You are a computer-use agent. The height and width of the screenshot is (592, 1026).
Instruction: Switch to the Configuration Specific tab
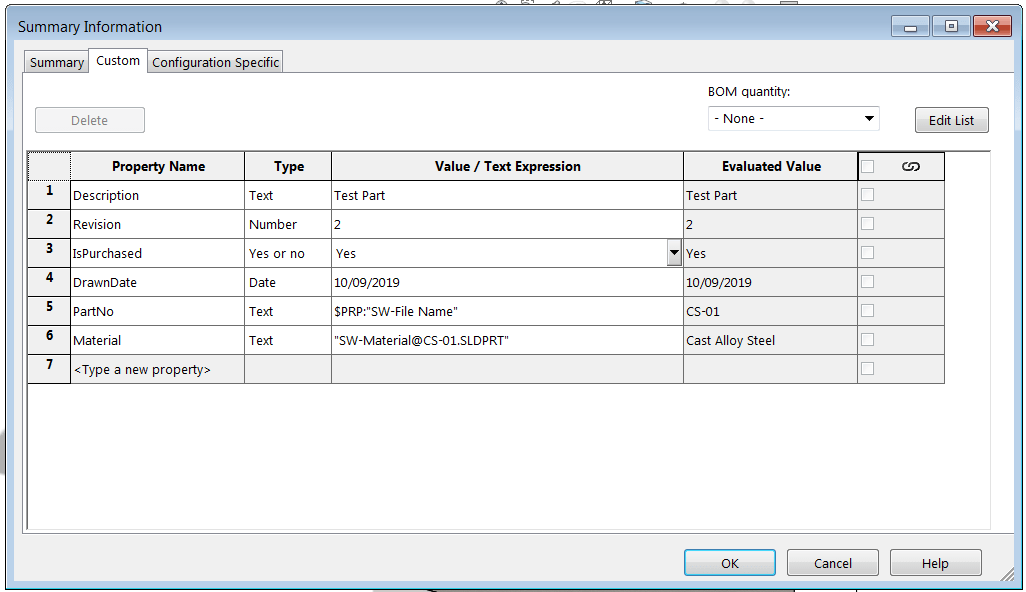[215, 61]
